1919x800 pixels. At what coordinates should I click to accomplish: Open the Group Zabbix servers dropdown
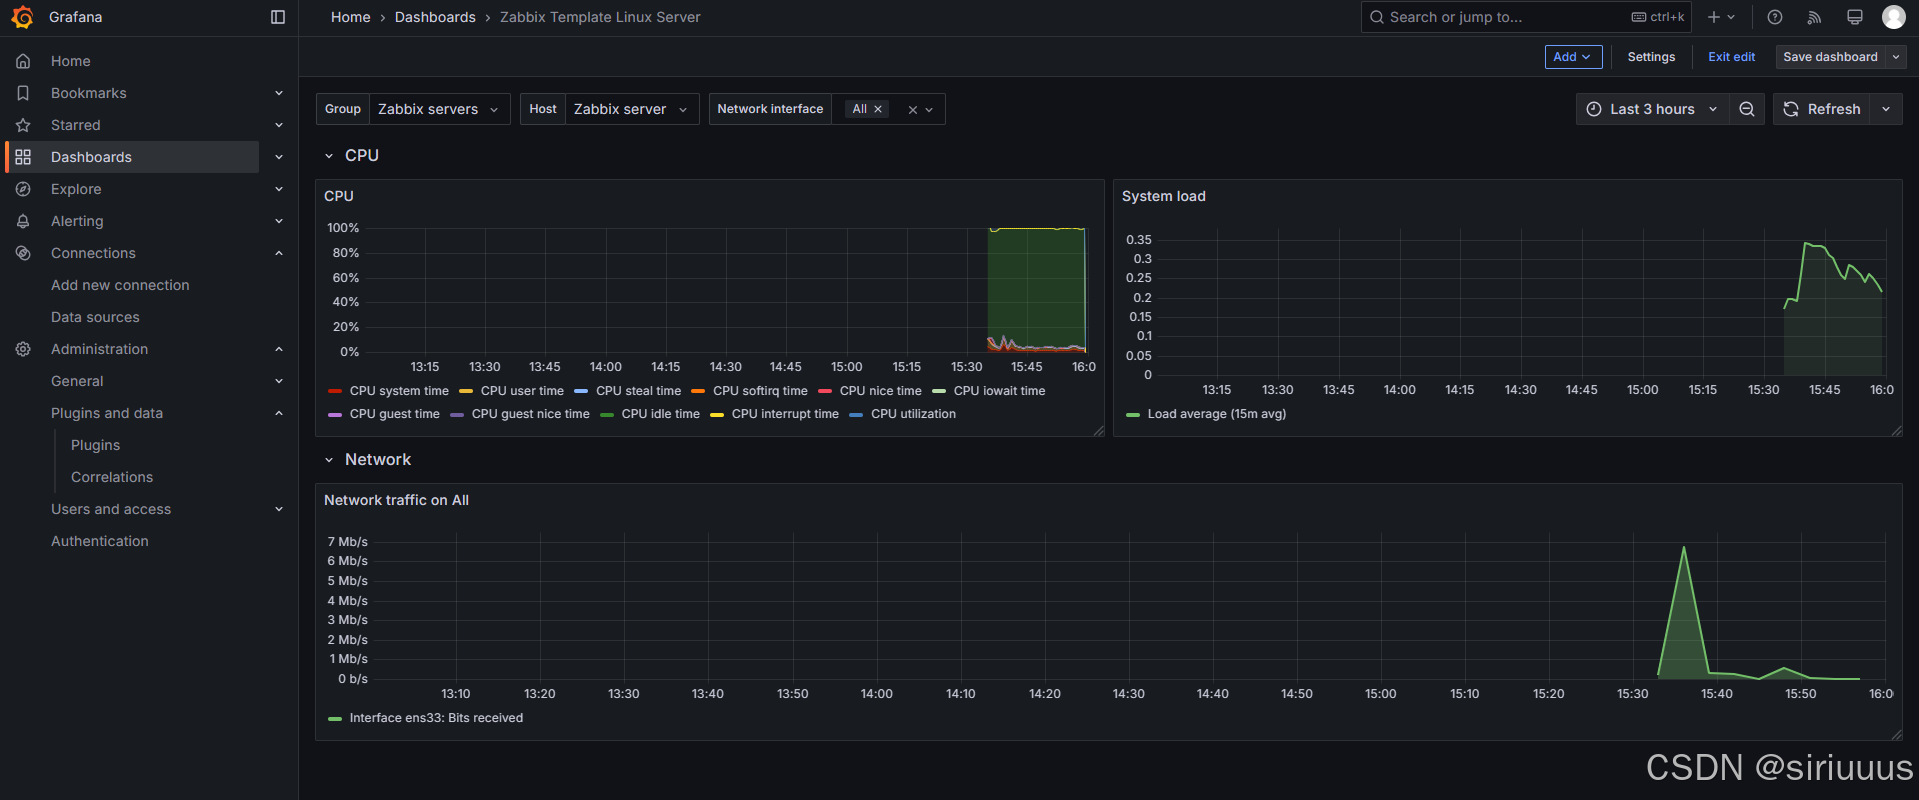440,109
